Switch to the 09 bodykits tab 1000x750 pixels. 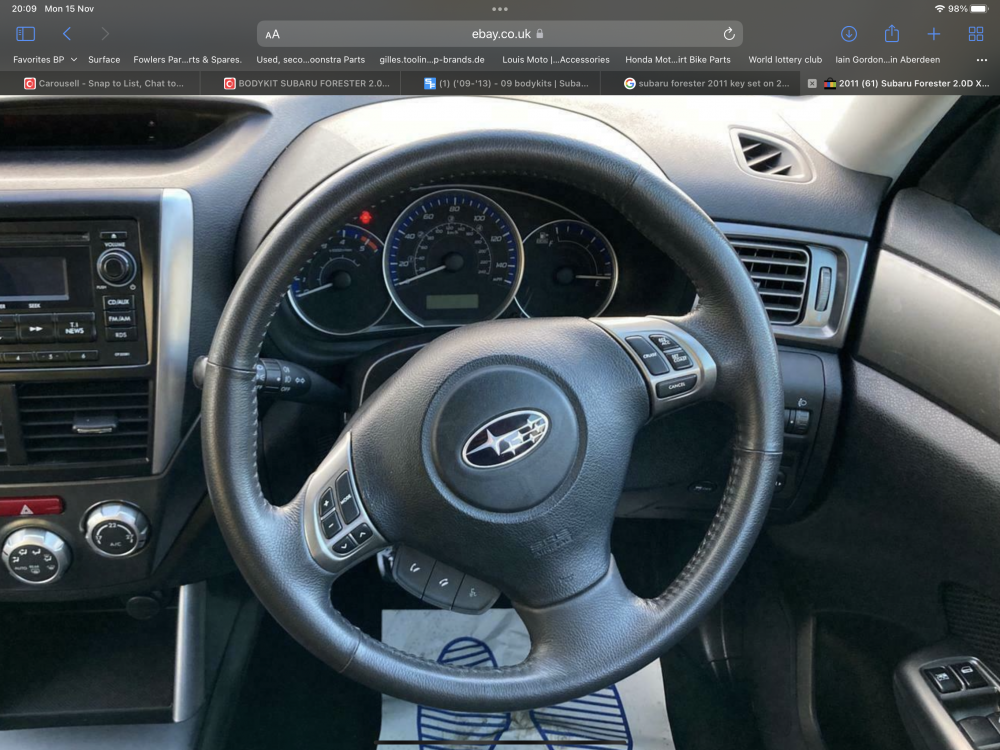(506, 84)
